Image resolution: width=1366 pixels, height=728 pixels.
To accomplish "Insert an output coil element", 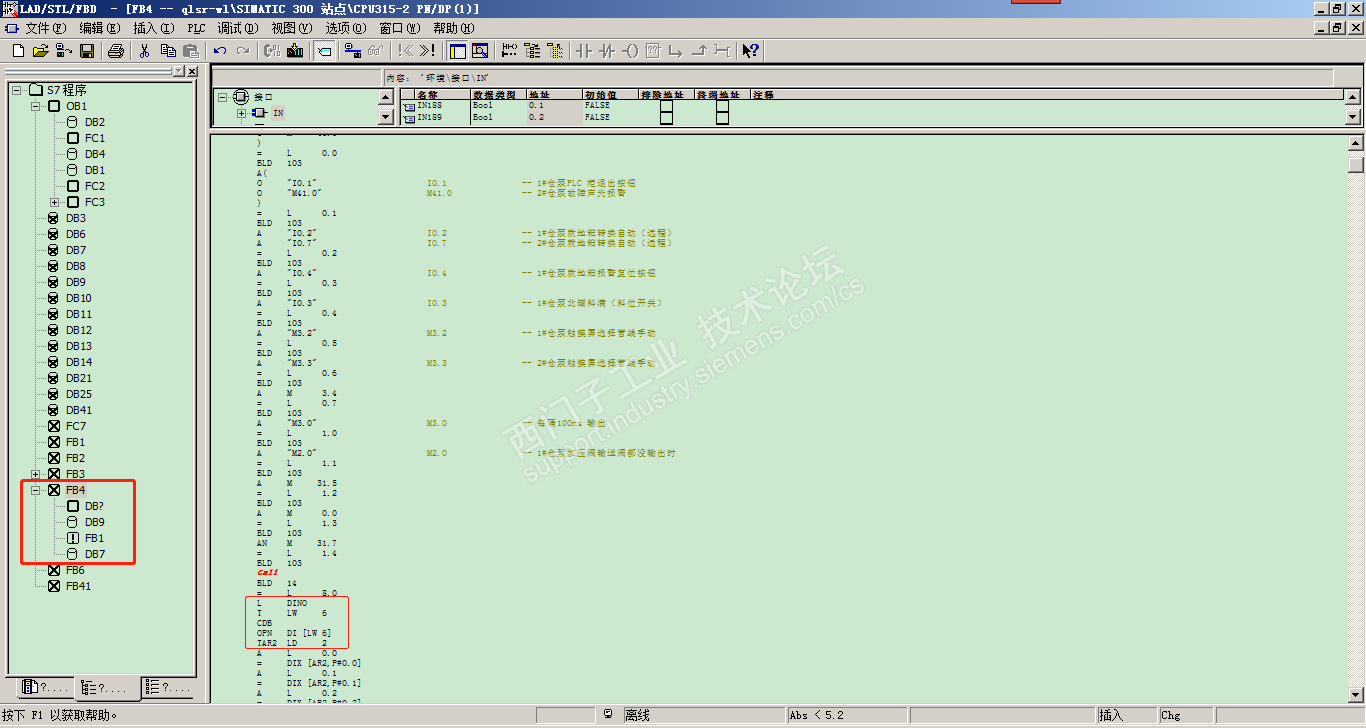I will click(x=630, y=51).
